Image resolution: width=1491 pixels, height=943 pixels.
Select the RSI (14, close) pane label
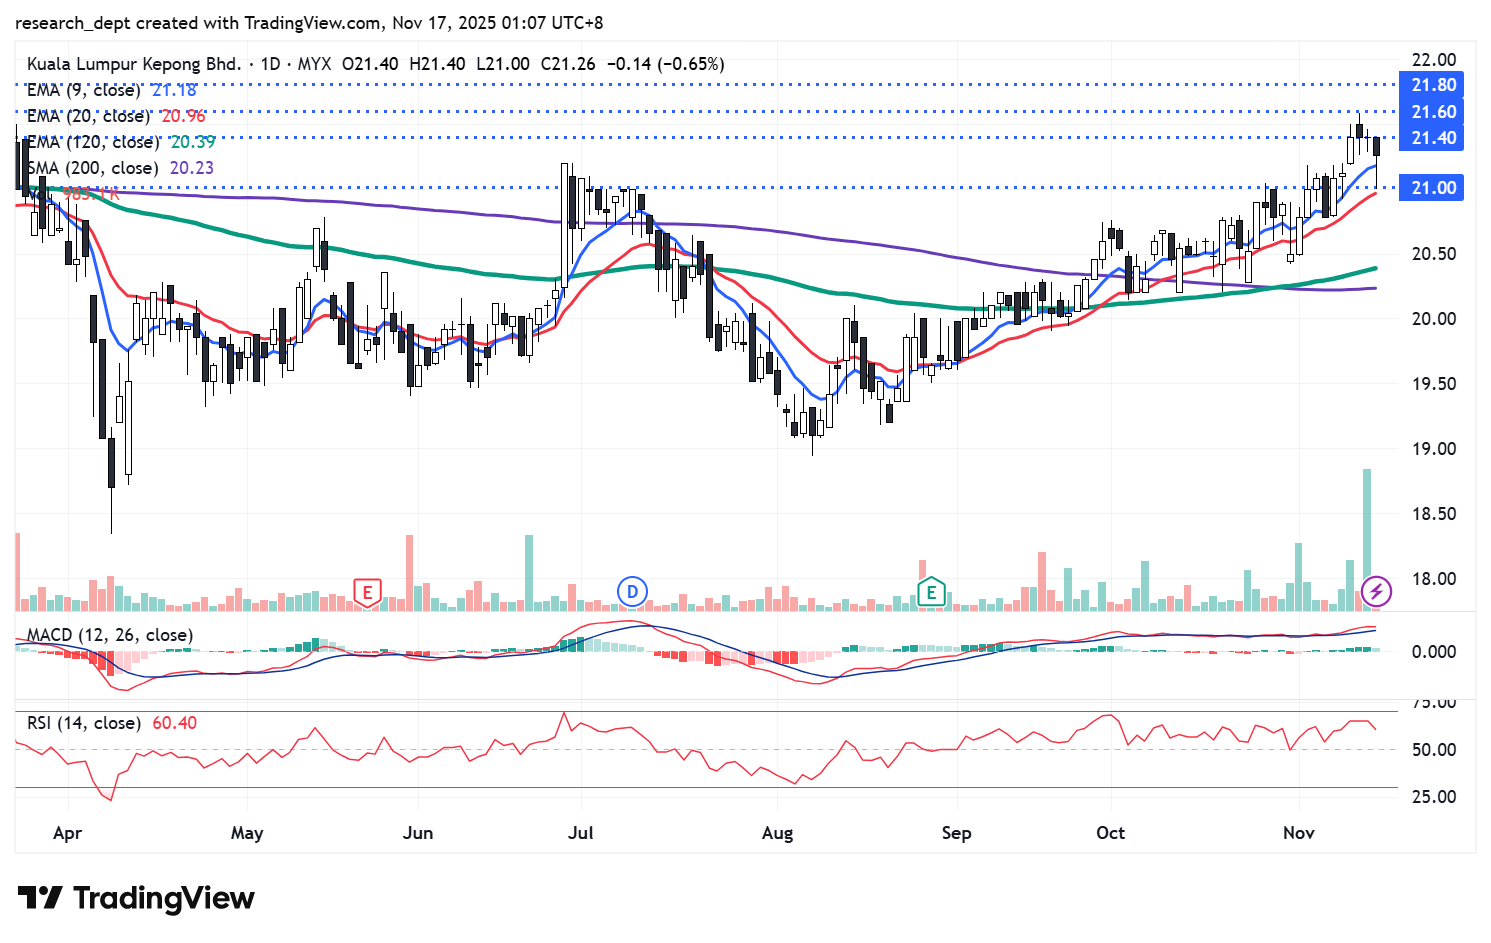(84, 723)
